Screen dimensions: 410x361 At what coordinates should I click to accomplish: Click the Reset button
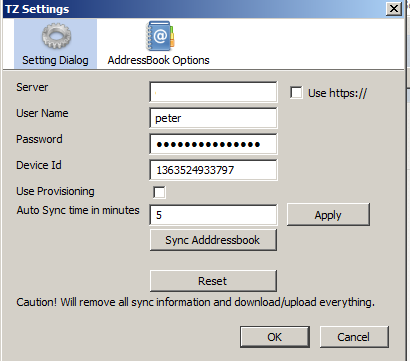(x=213, y=281)
